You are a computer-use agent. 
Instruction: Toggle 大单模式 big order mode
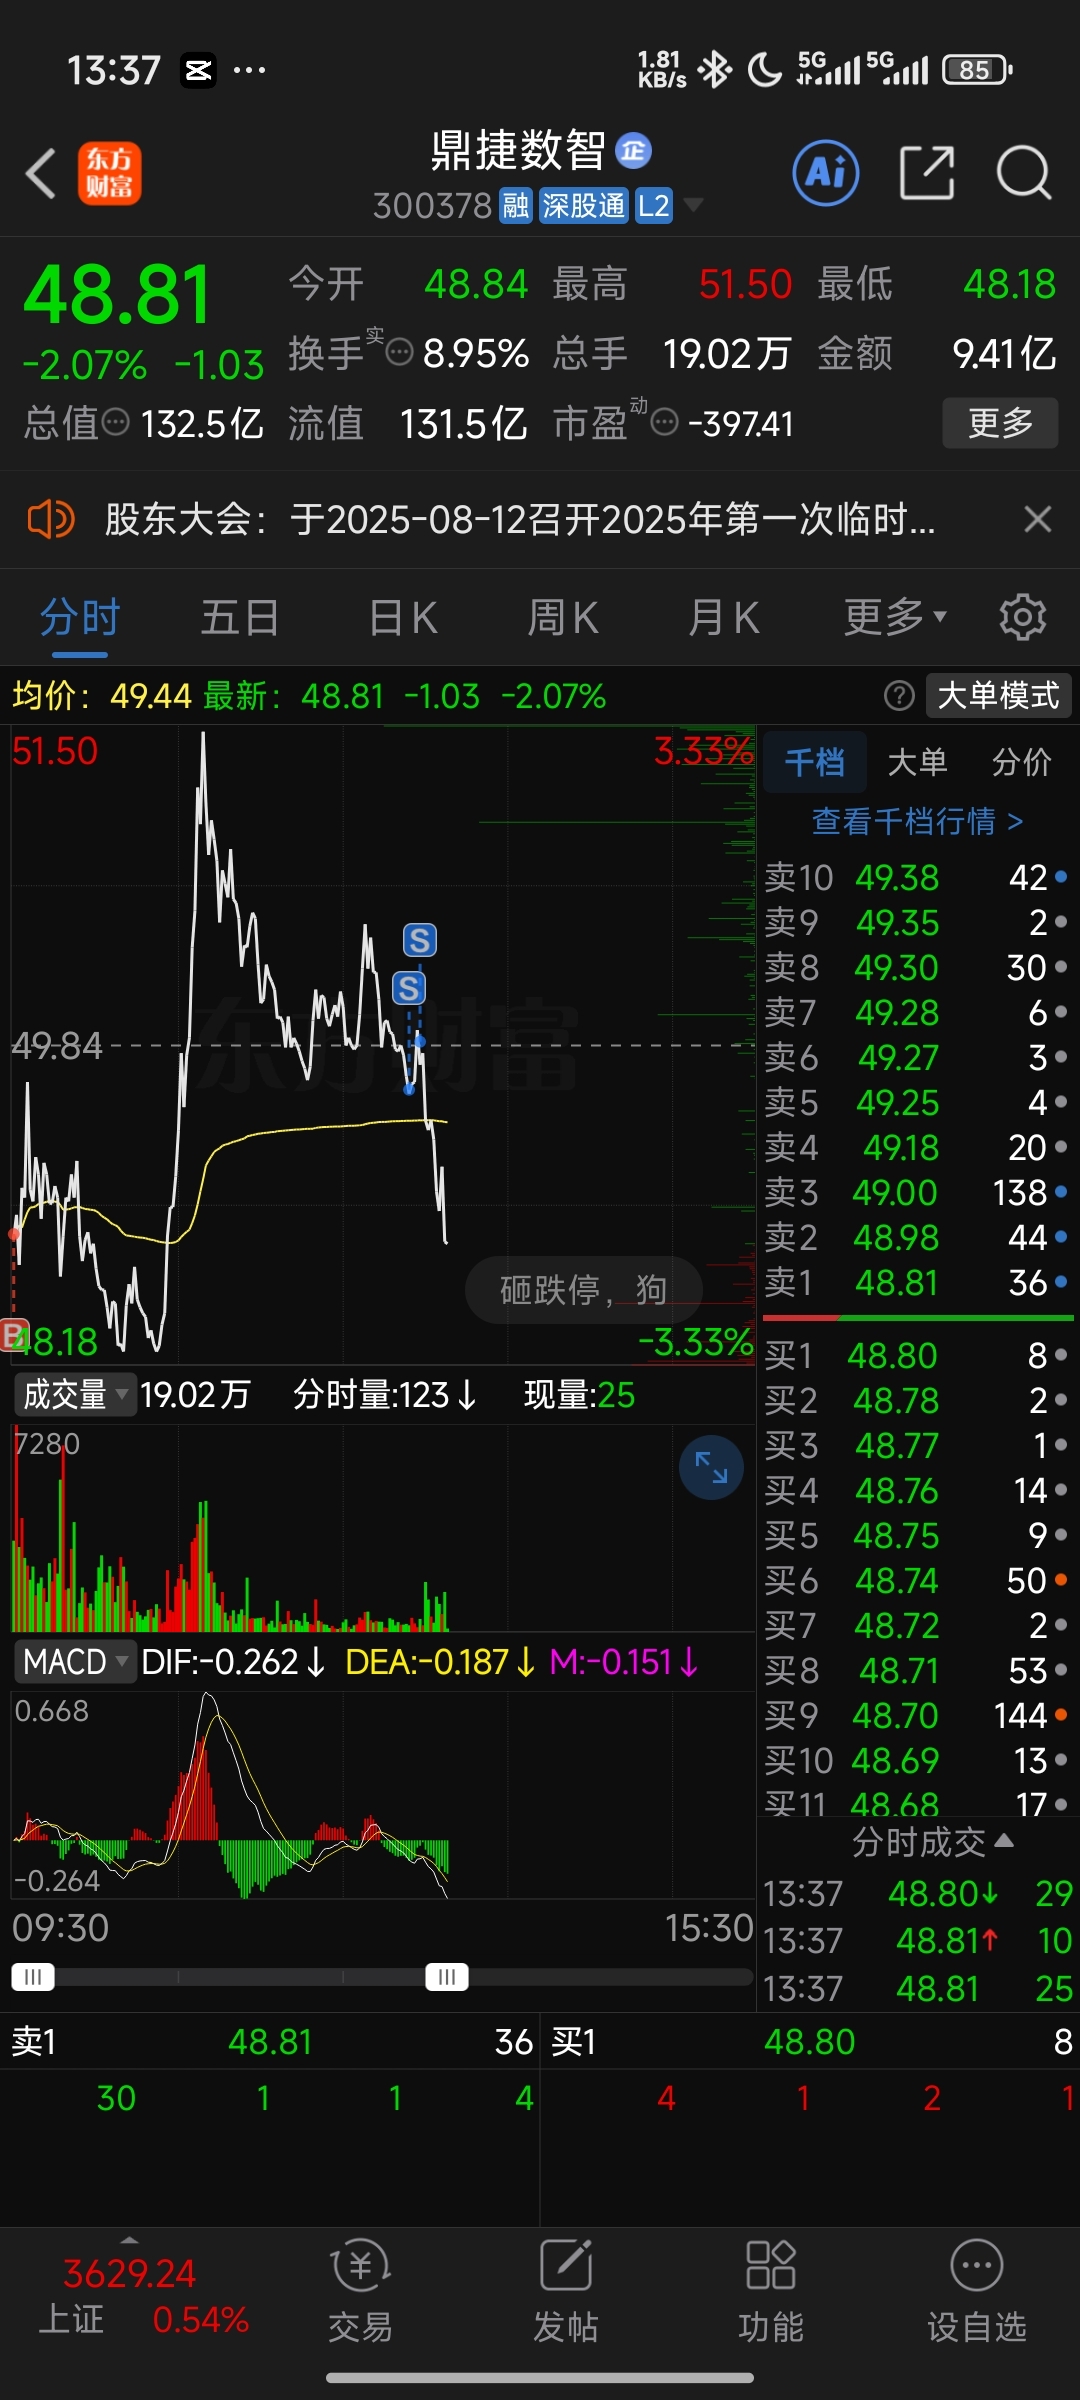pos(998,695)
